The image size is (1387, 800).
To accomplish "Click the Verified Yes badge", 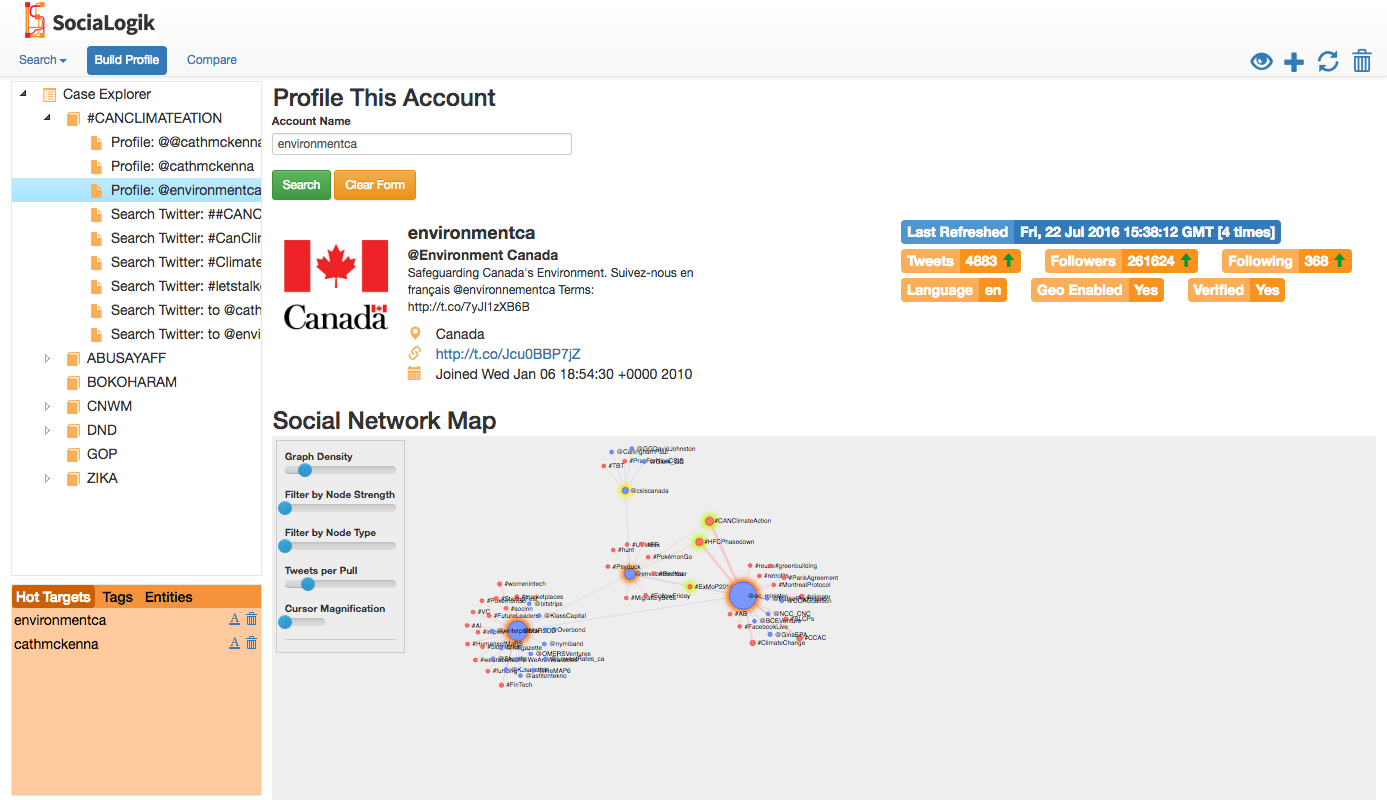I will click(x=1236, y=290).
